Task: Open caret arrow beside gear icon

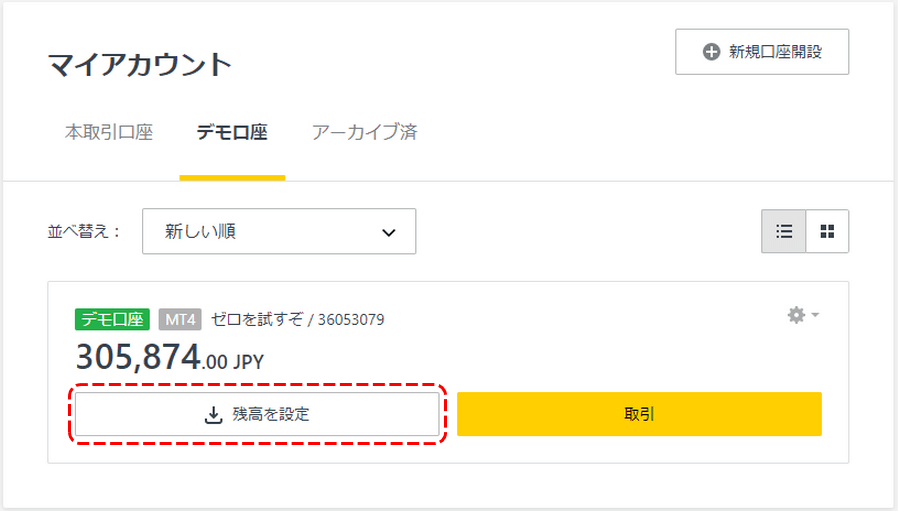Action: click(815, 315)
